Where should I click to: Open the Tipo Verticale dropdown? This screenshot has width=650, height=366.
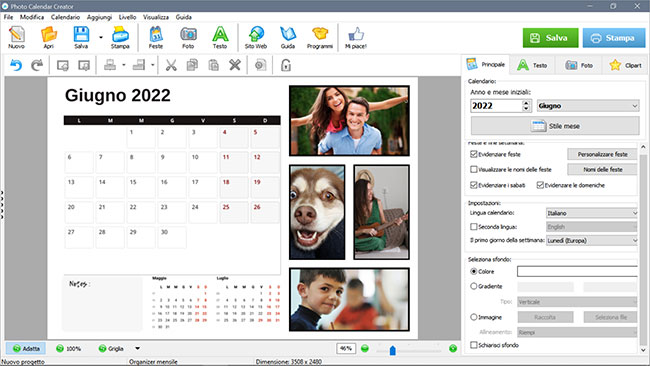577,302
